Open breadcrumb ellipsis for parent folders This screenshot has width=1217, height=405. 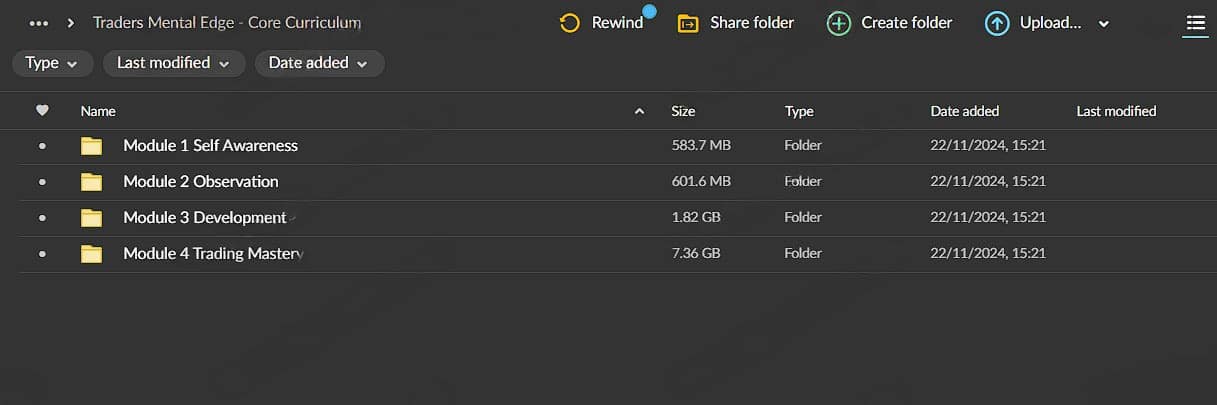point(39,23)
